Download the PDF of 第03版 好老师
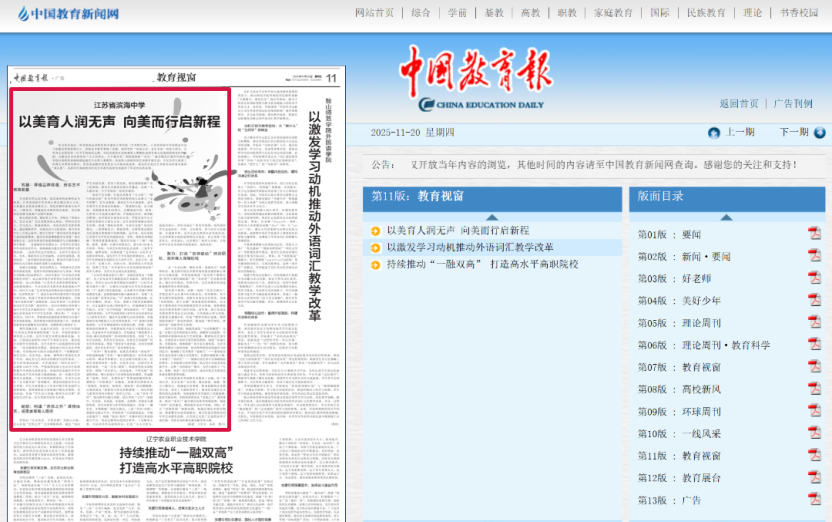Screen dimensions: 832x522 814,279
